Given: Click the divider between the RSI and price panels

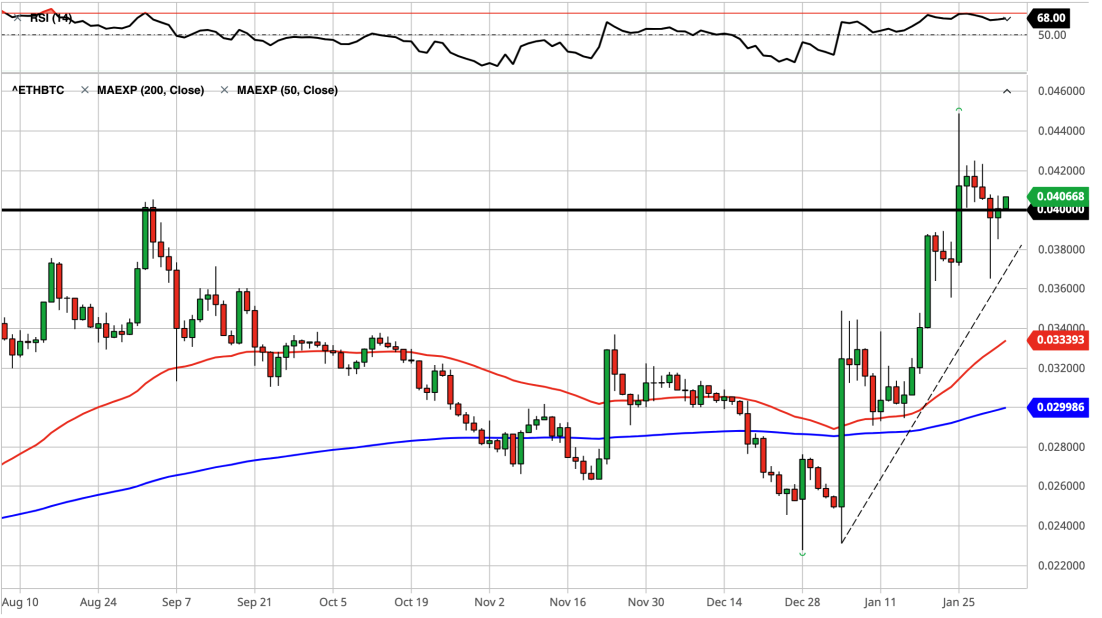Looking at the screenshot, I should (x=514, y=73).
